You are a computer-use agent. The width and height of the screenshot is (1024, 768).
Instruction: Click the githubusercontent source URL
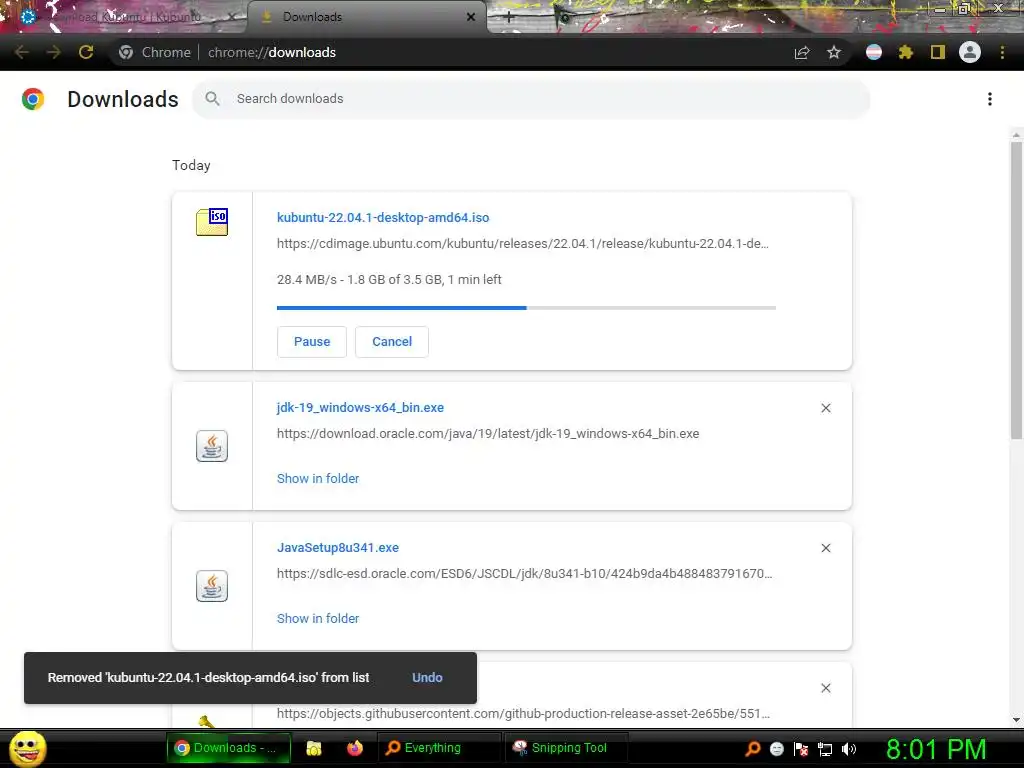[x=523, y=713]
